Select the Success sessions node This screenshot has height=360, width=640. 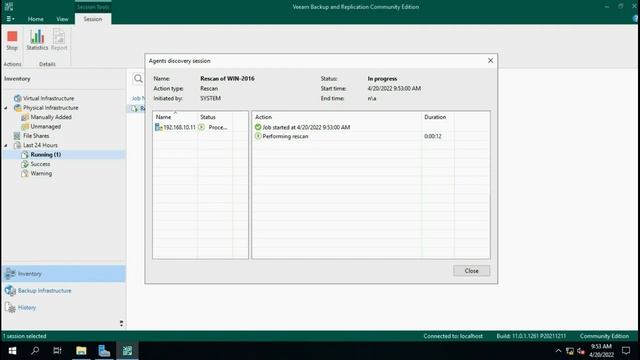[40, 164]
